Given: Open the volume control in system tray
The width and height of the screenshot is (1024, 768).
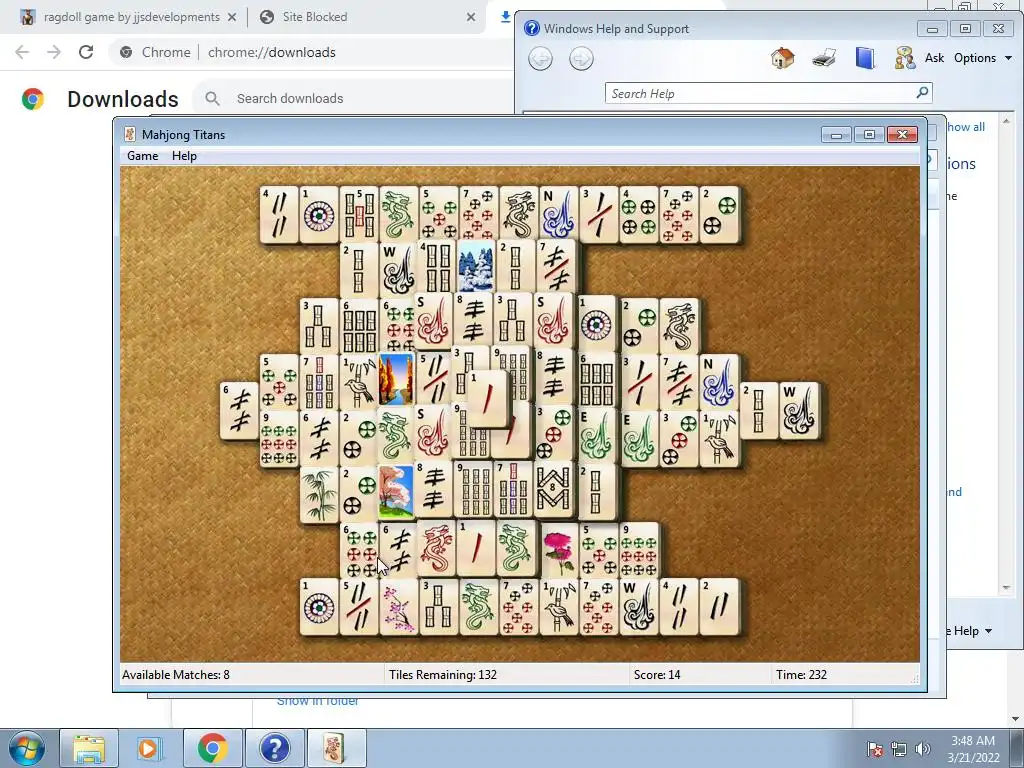Looking at the screenshot, I should tap(923, 749).
